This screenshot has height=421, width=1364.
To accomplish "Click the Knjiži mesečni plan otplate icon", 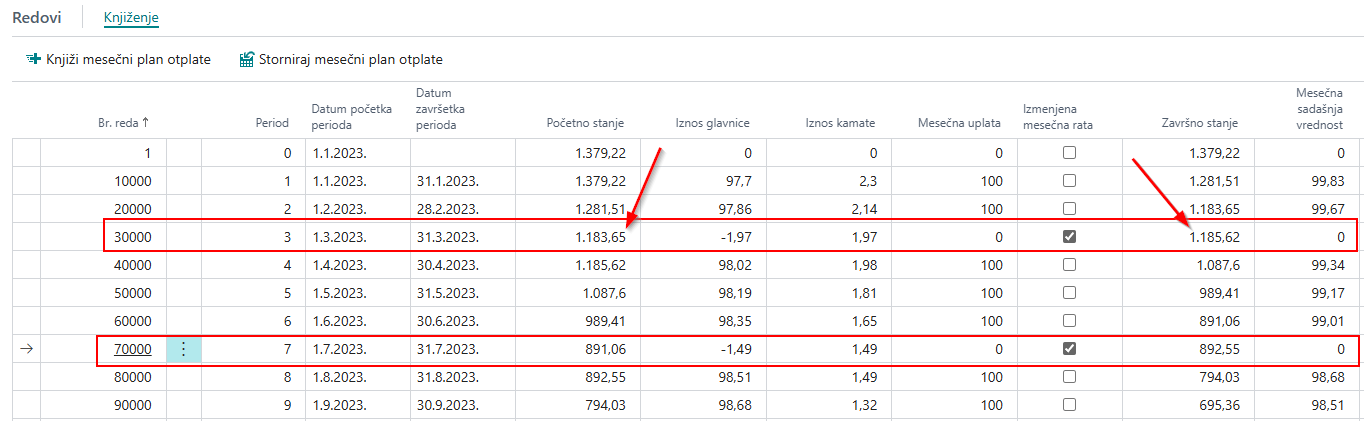I will point(32,59).
